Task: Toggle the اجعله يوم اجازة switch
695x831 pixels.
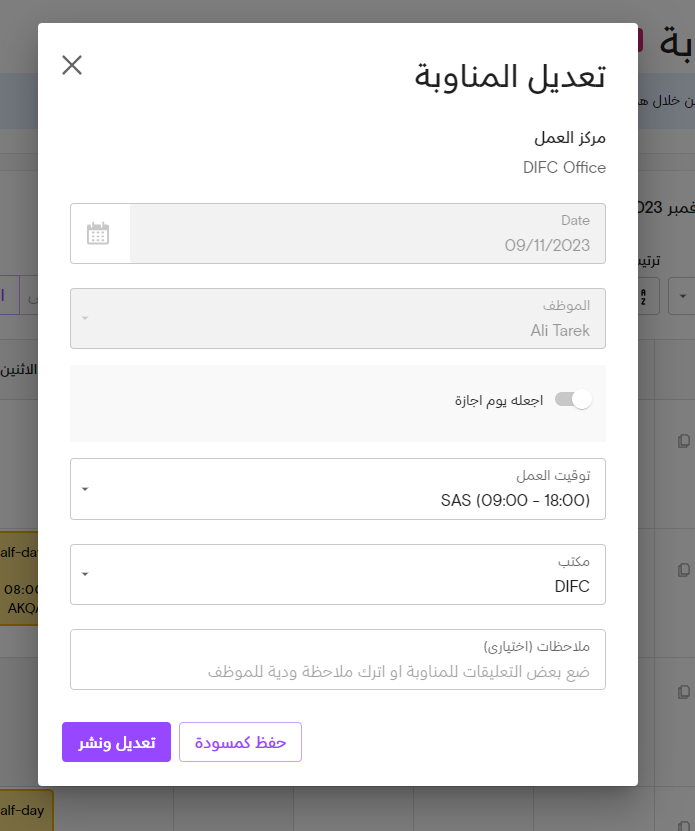Action: pos(573,399)
